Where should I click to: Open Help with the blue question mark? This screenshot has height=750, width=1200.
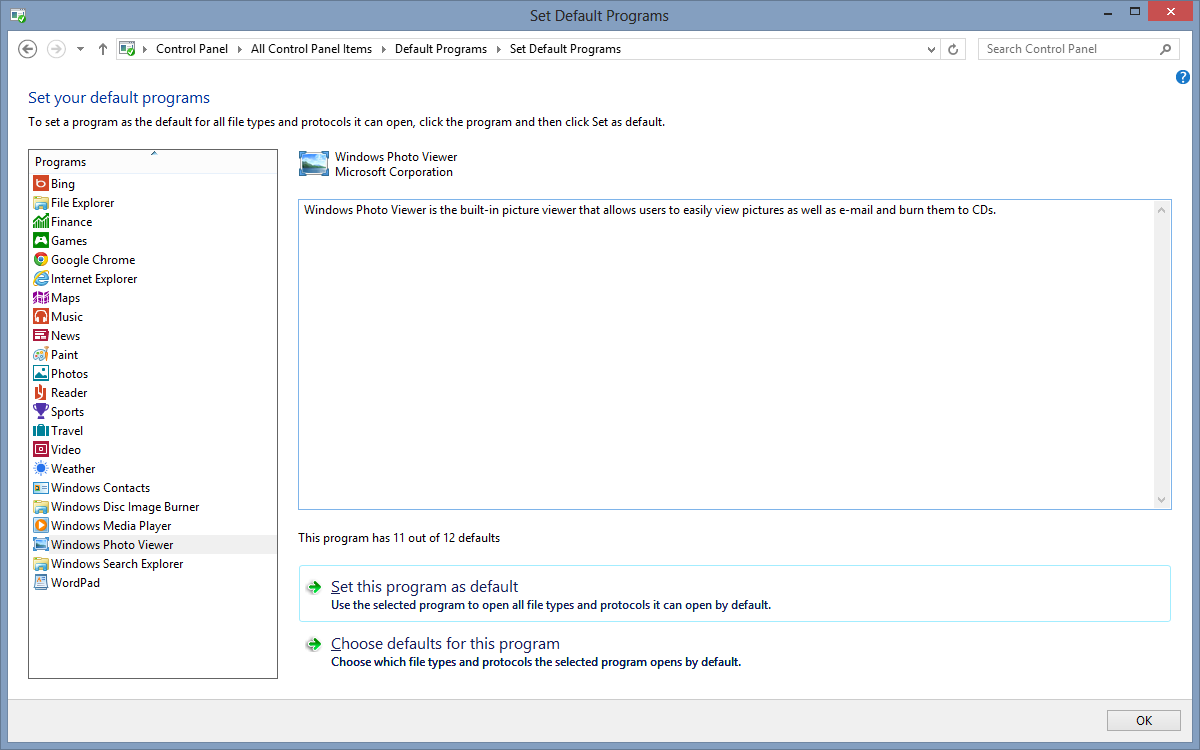coord(1183,77)
